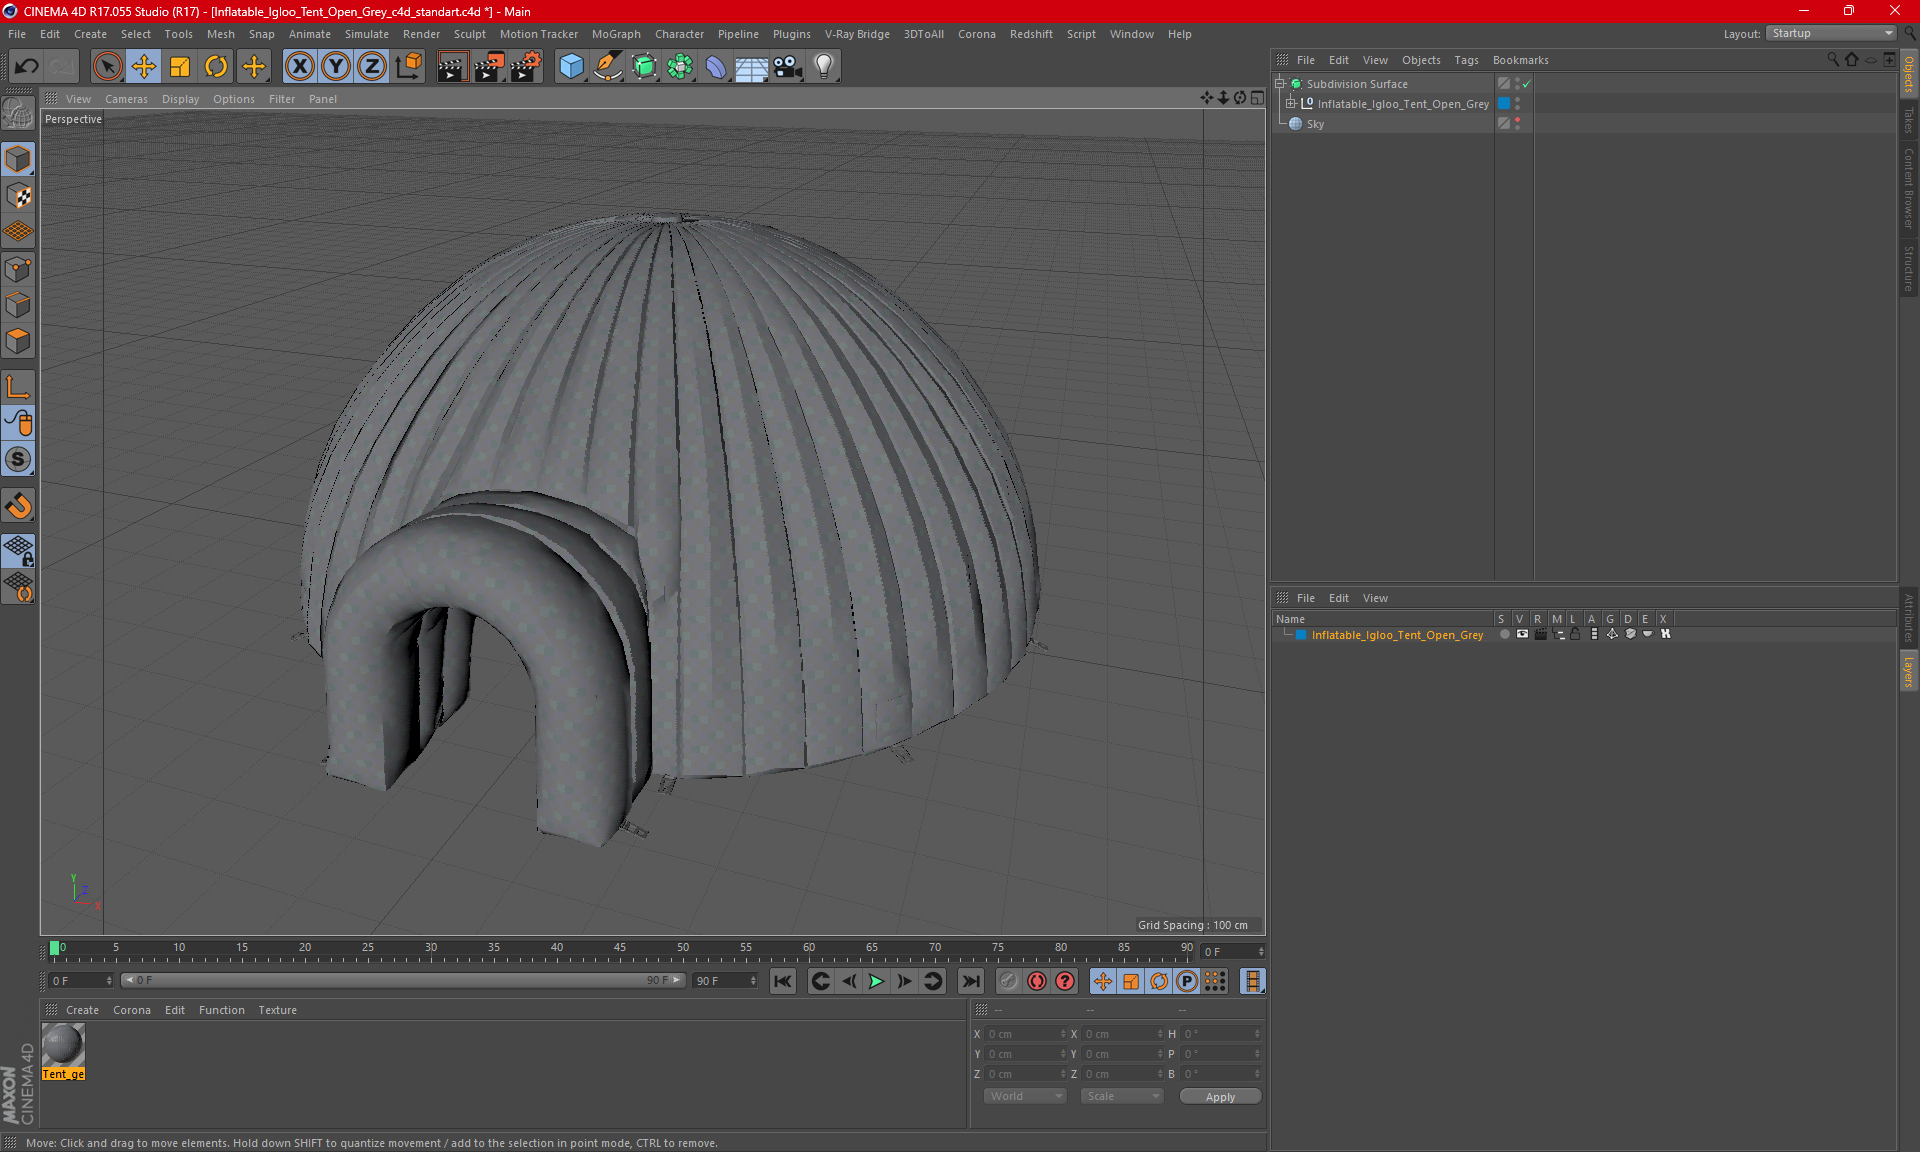Select the Live Selection tool

pyautogui.click(x=107, y=67)
